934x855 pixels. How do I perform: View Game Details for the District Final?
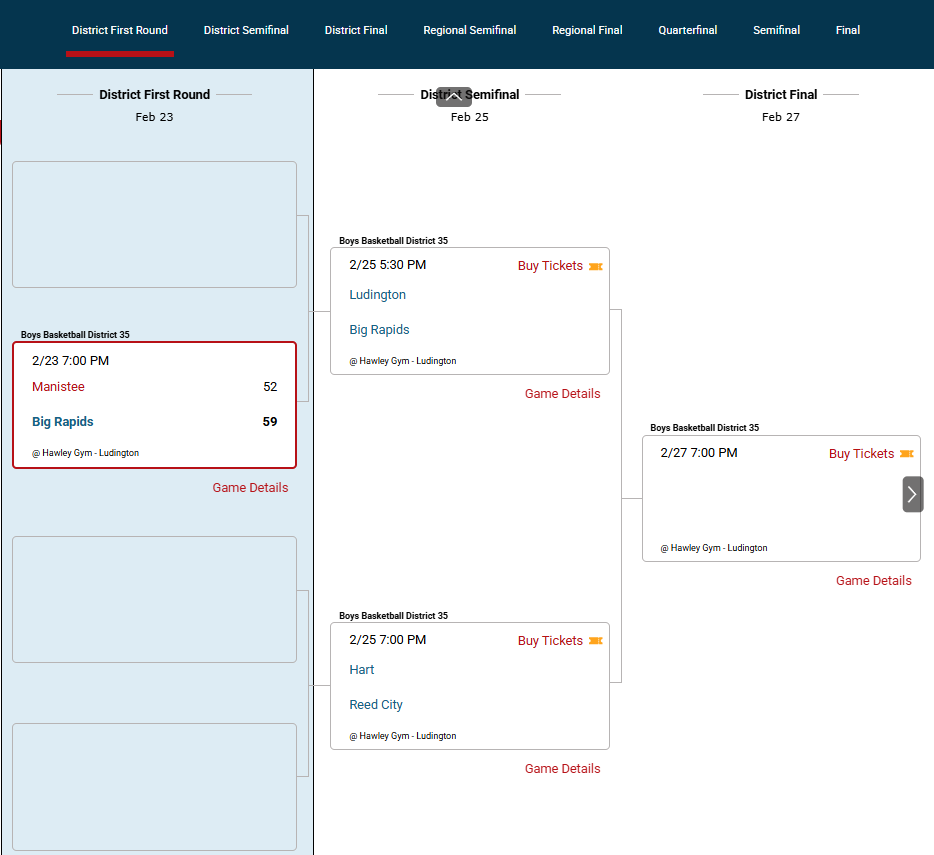coord(873,581)
